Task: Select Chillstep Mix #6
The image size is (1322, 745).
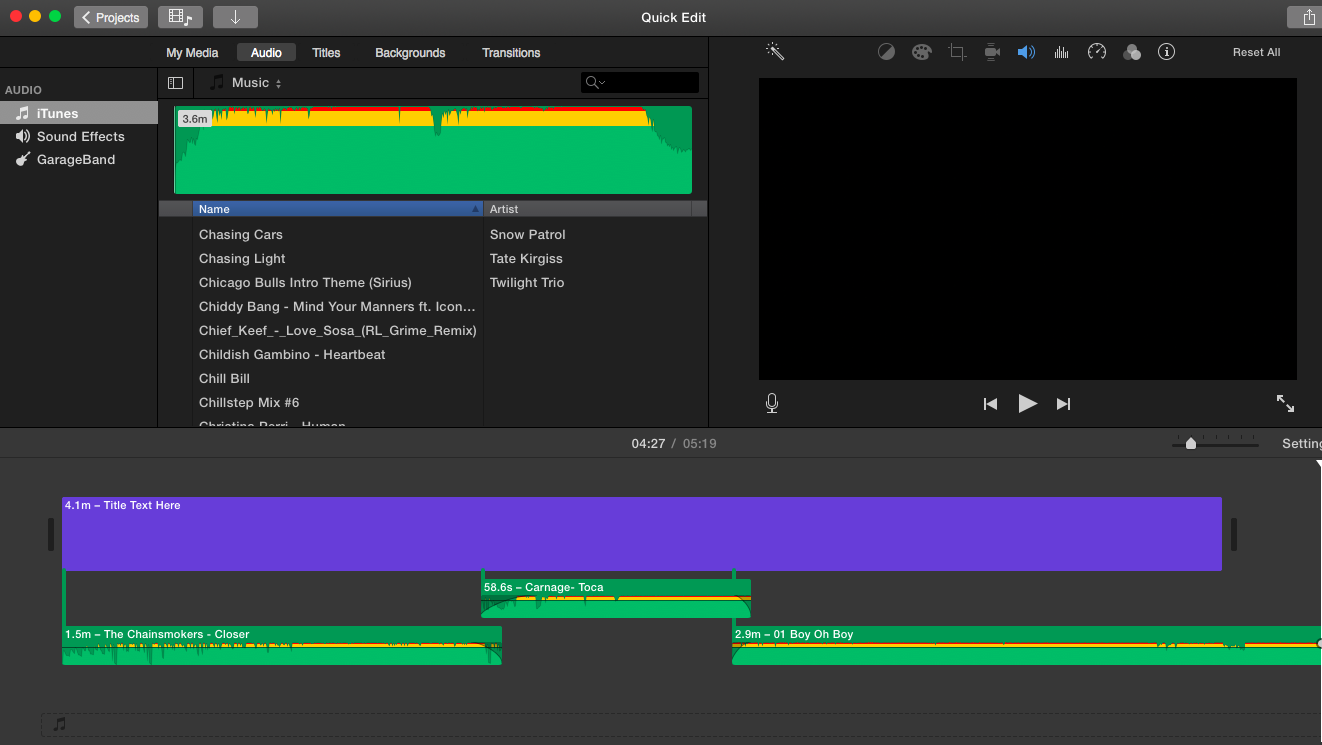Action: tap(249, 402)
